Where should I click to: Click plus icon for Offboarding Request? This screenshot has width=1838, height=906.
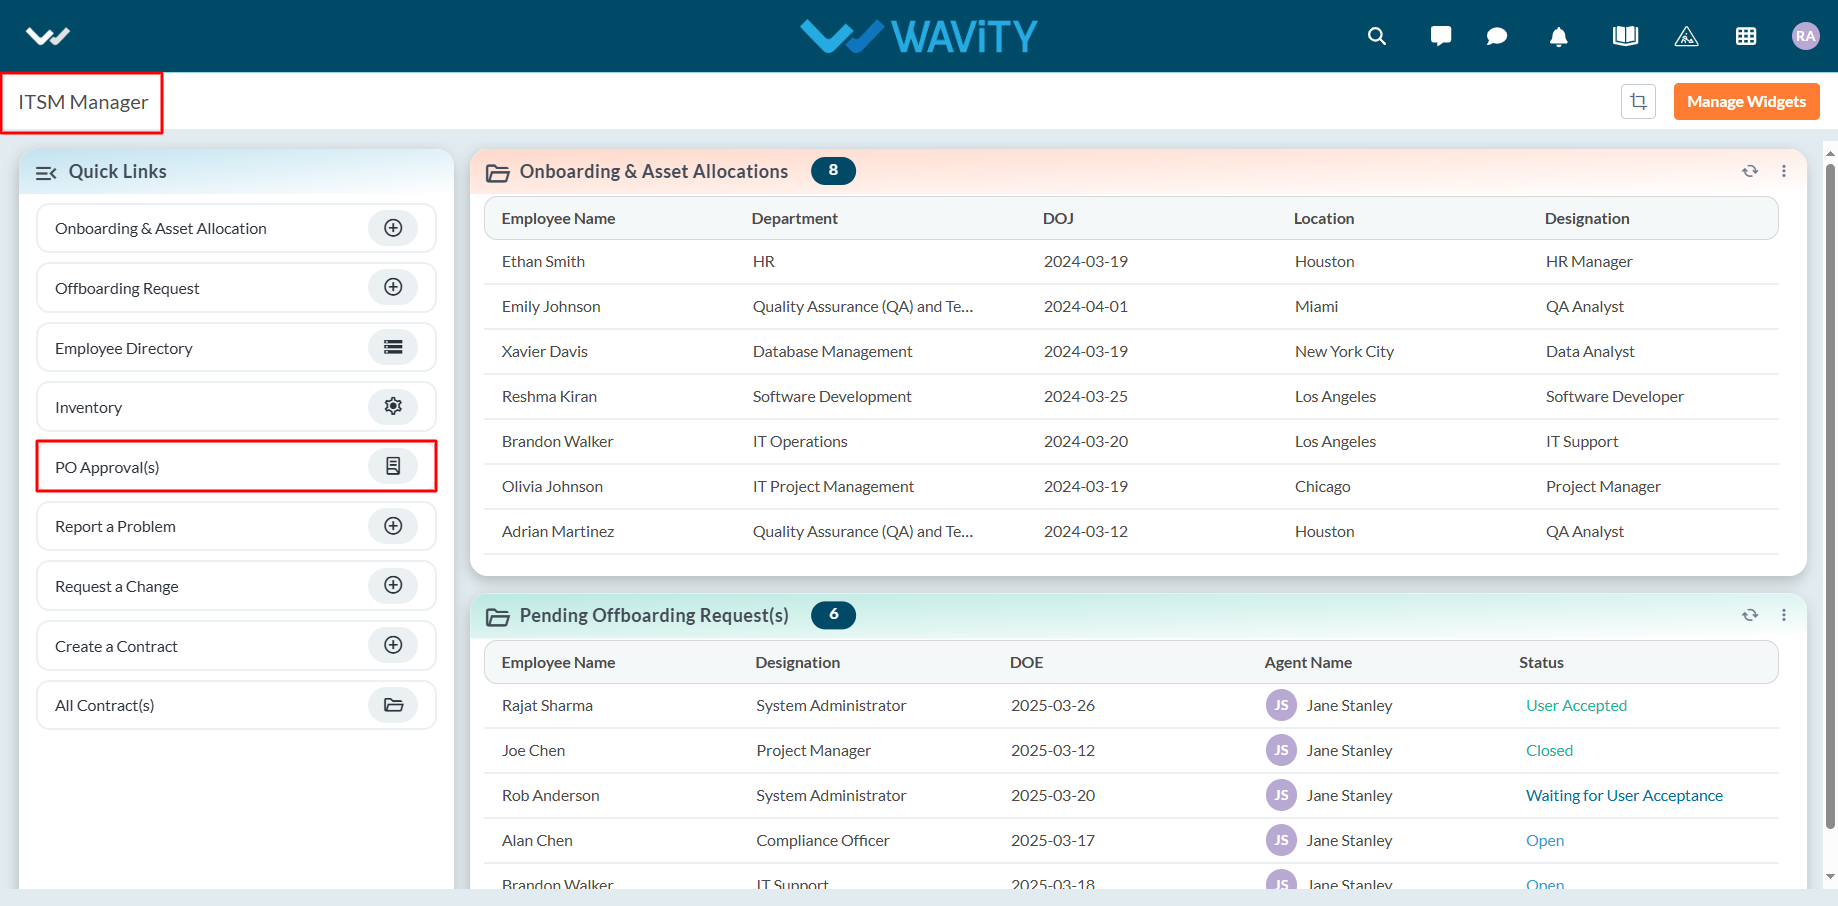tap(393, 287)
